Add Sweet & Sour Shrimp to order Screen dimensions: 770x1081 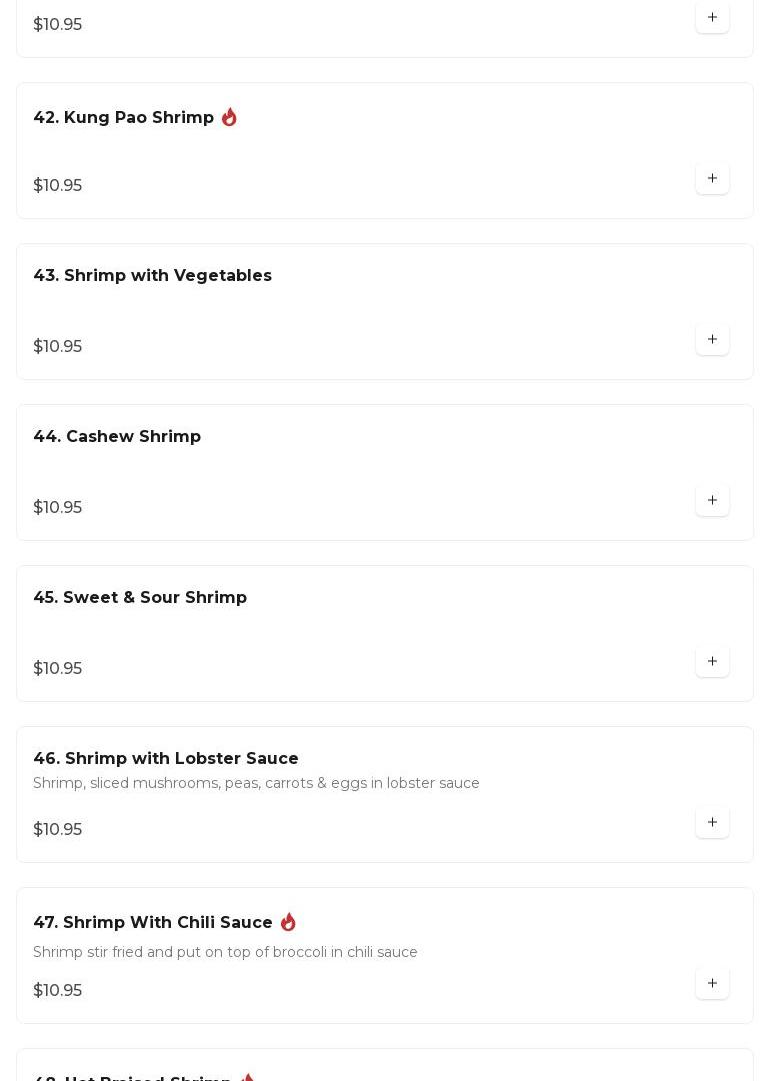pos(712,662)
